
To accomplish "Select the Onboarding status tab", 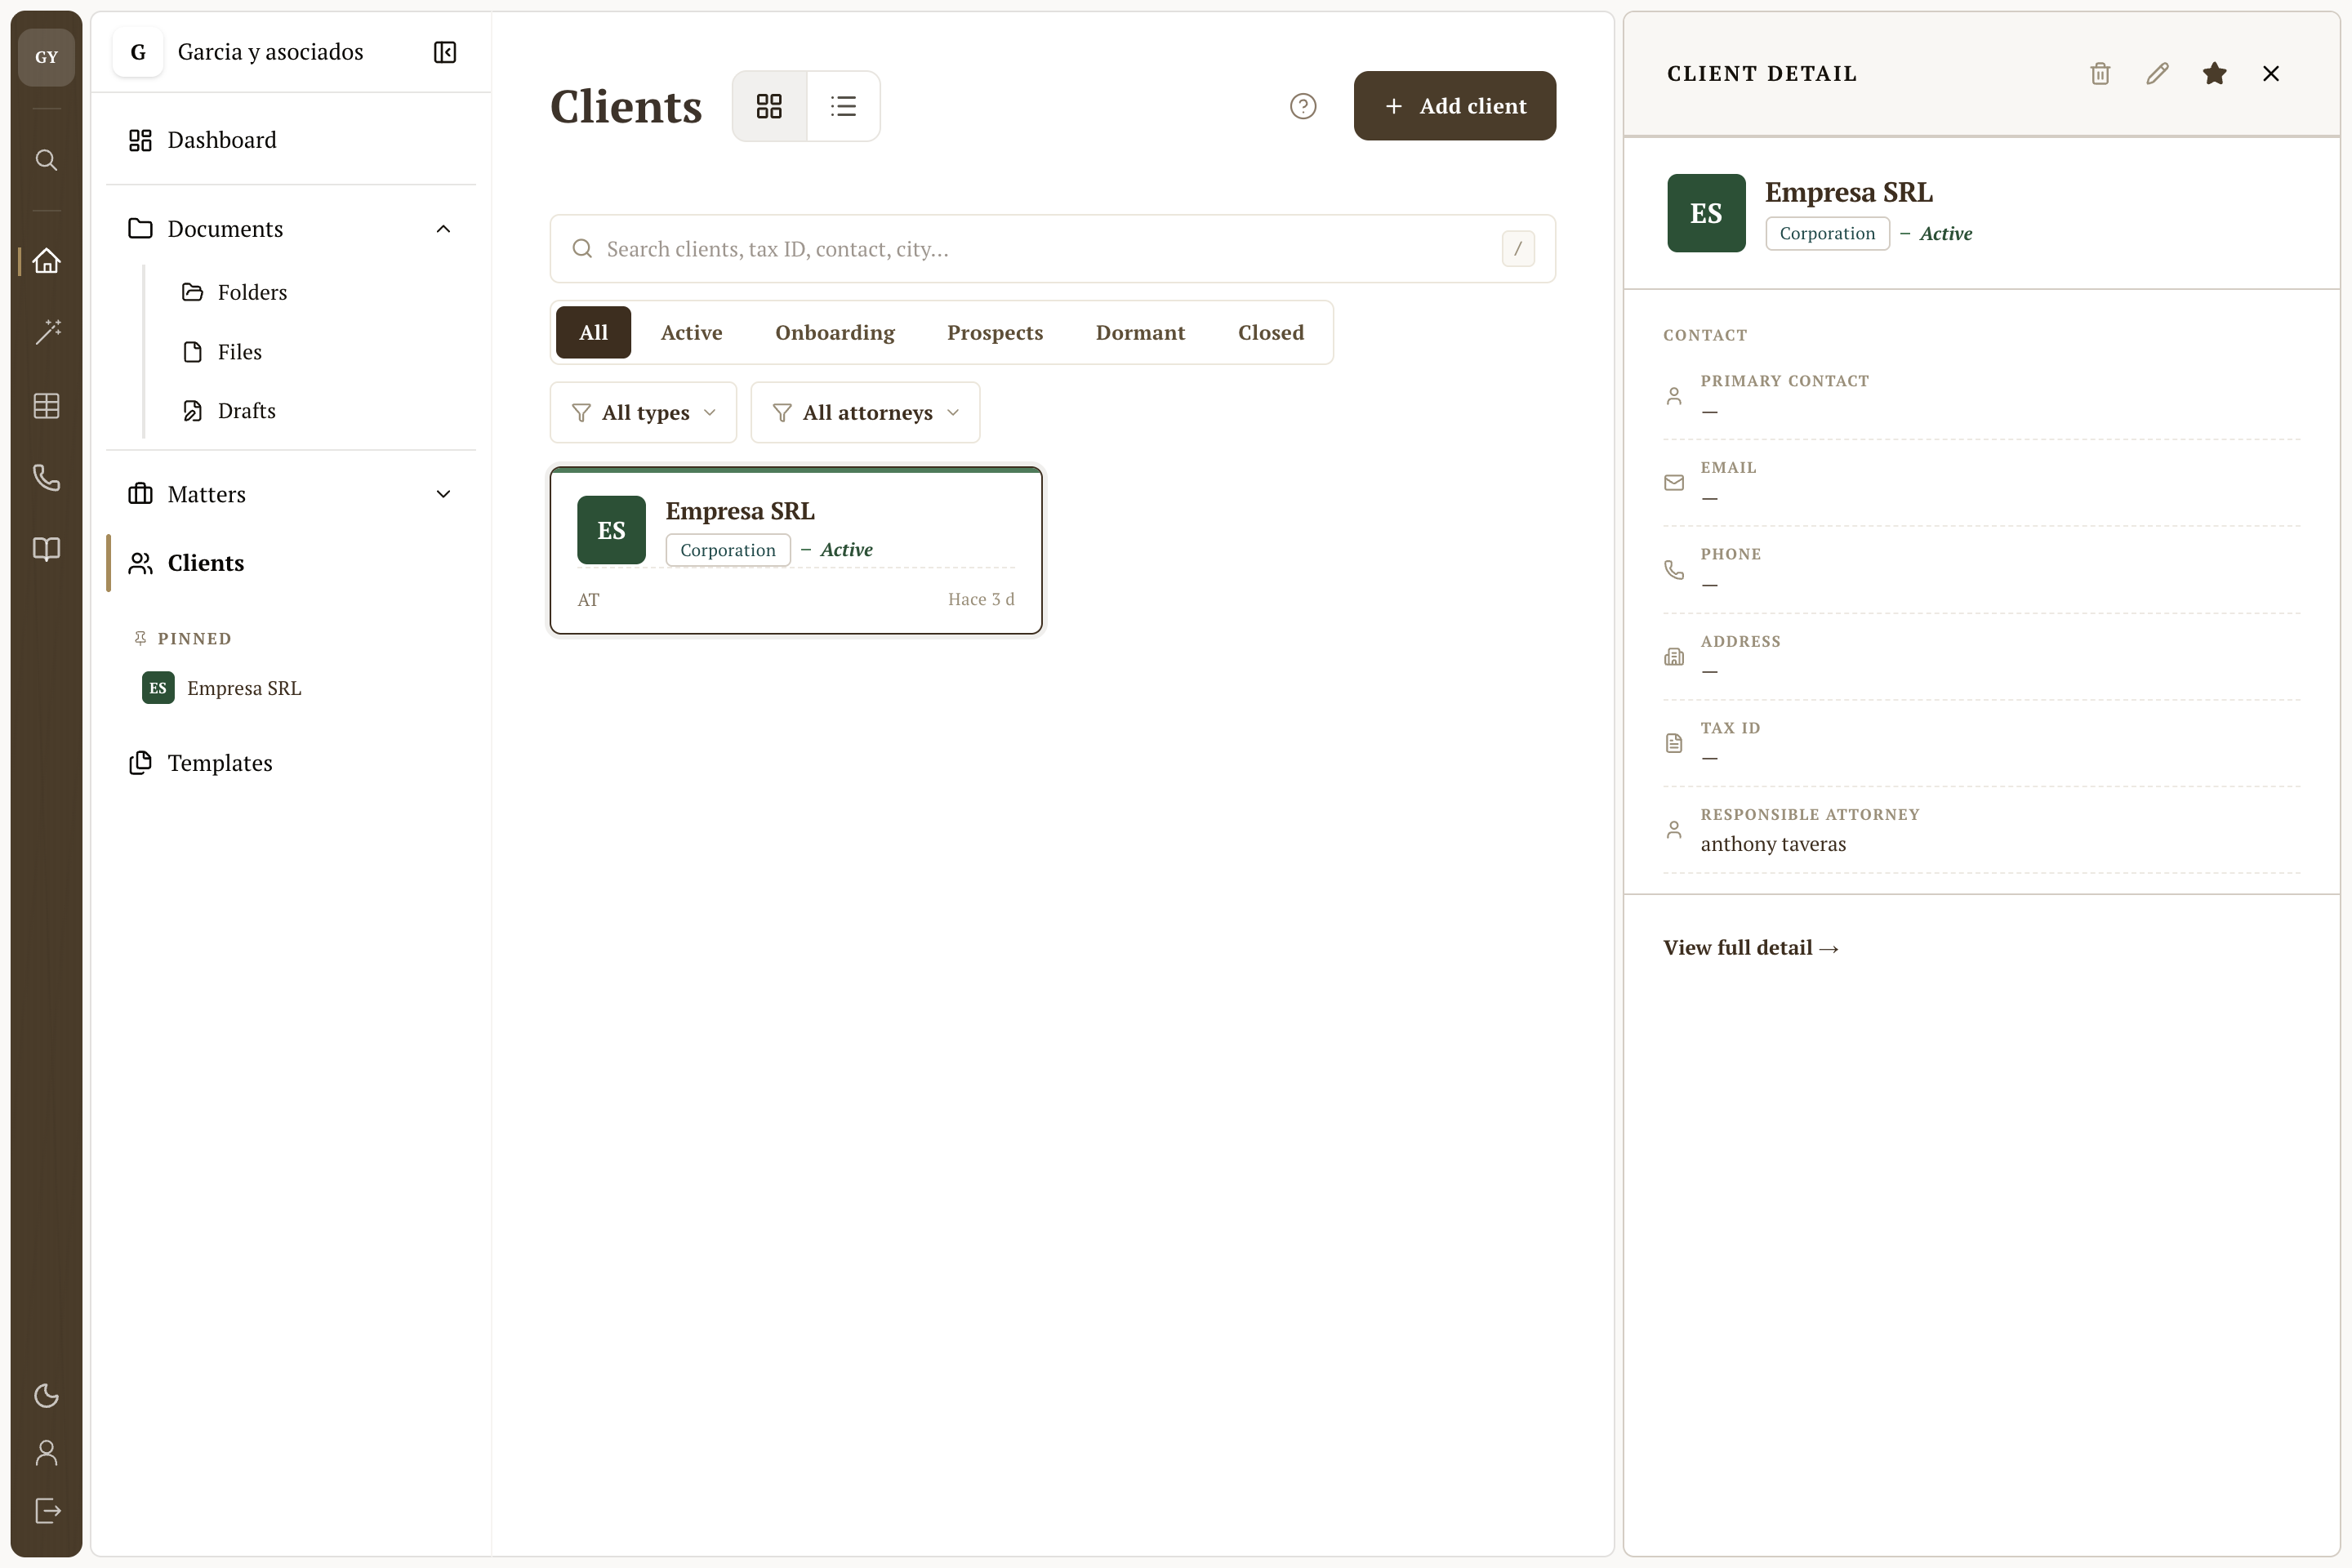I will (835, 332).
